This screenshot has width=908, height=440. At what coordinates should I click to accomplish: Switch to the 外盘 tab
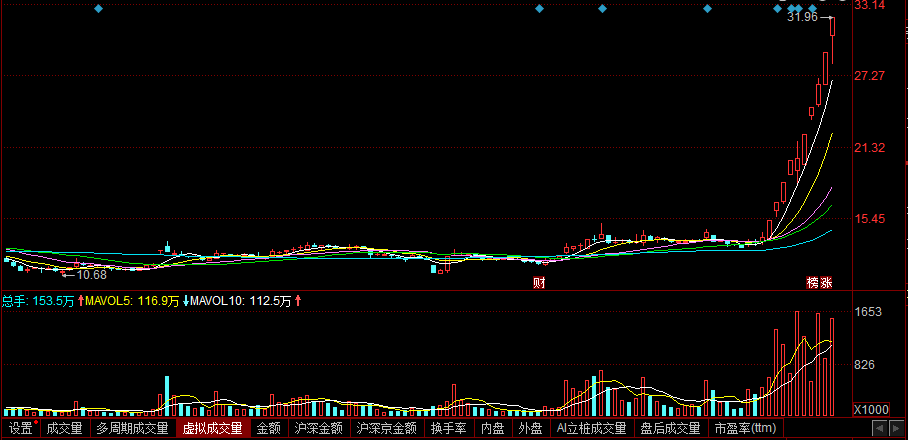pos(530,428)
